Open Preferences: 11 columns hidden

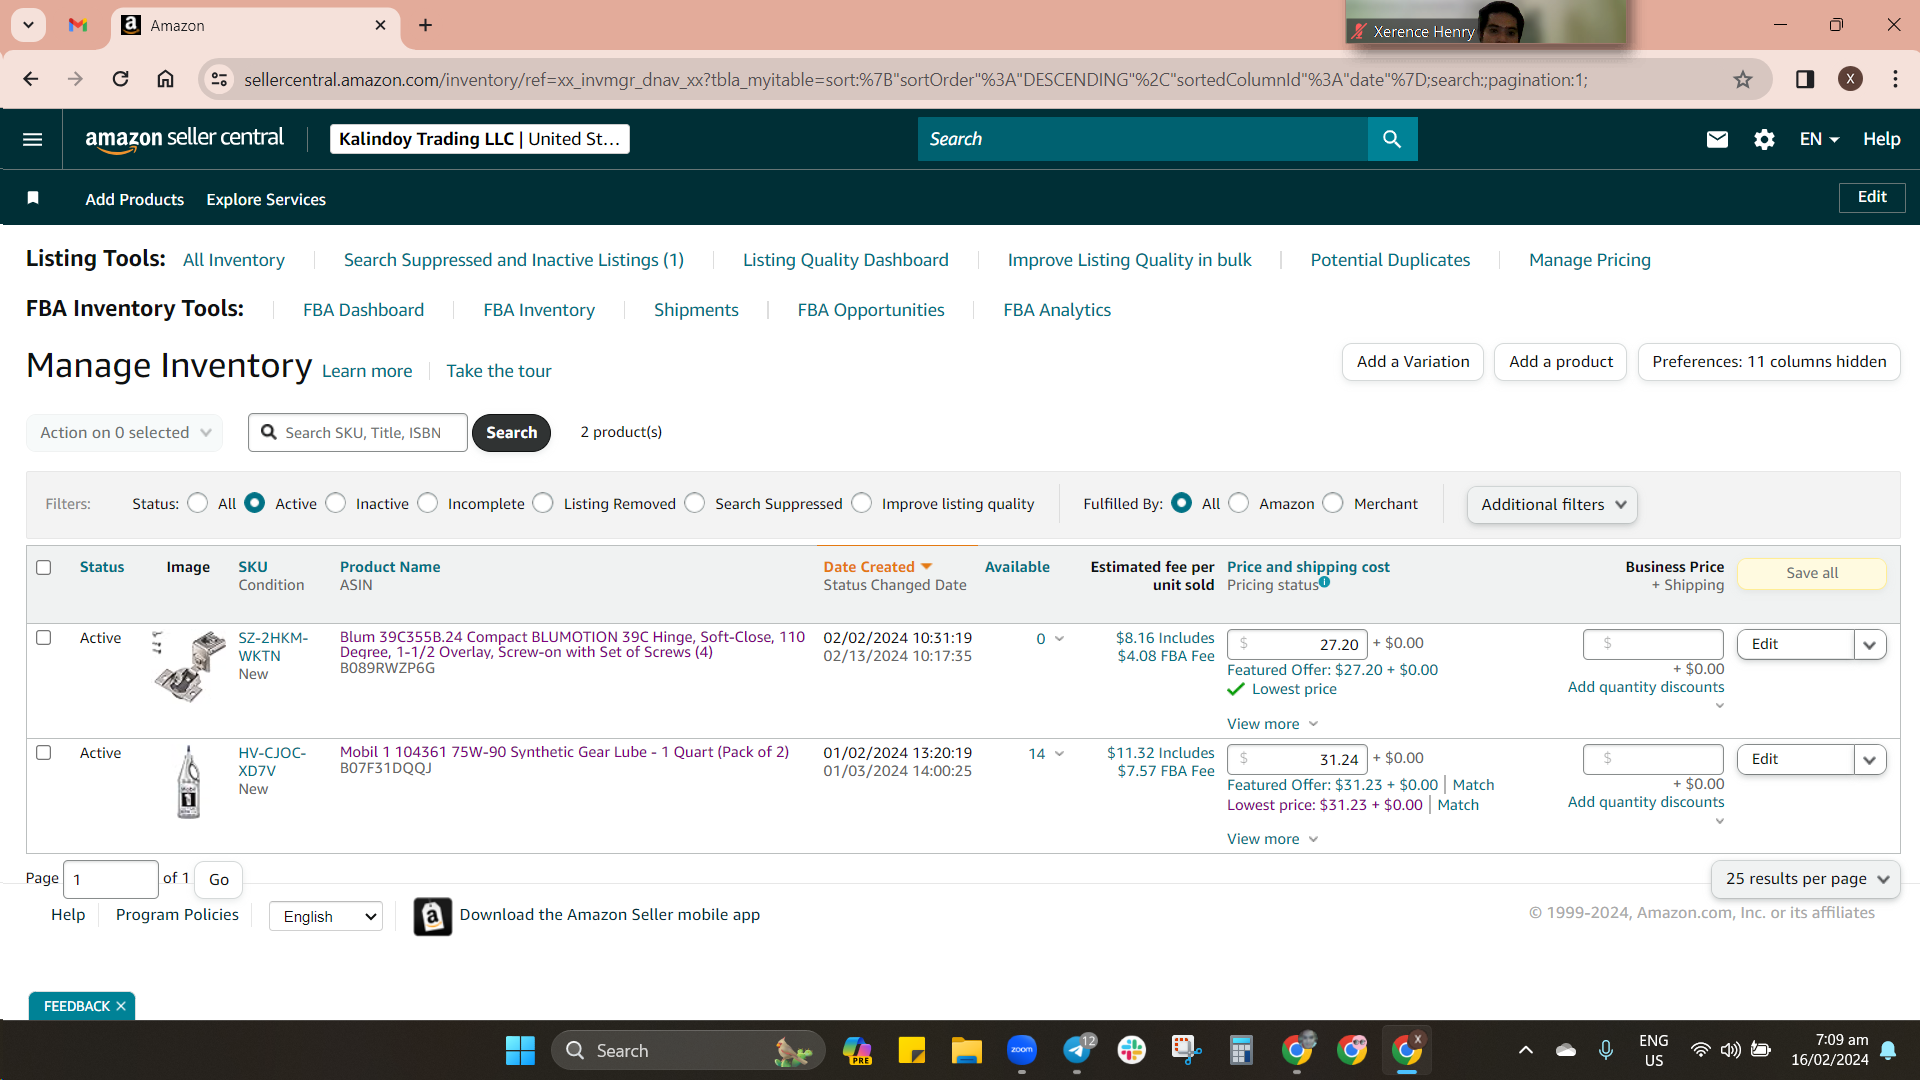[1769, 362]
